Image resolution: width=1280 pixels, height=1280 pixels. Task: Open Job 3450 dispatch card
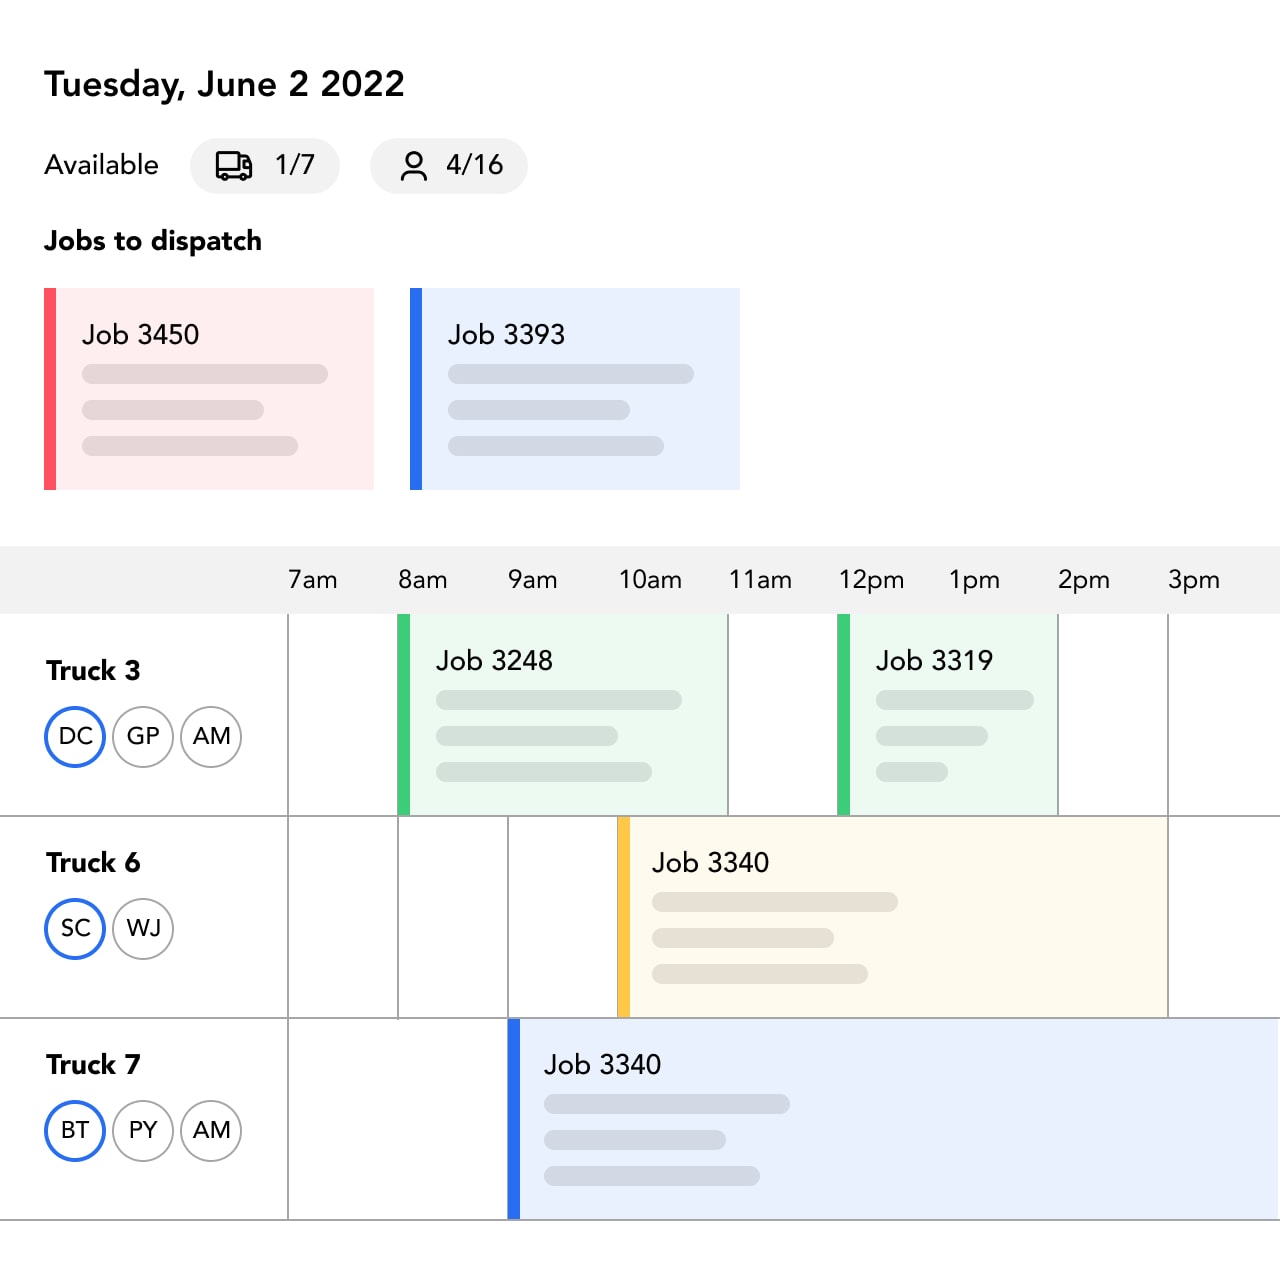coord(209,389)
